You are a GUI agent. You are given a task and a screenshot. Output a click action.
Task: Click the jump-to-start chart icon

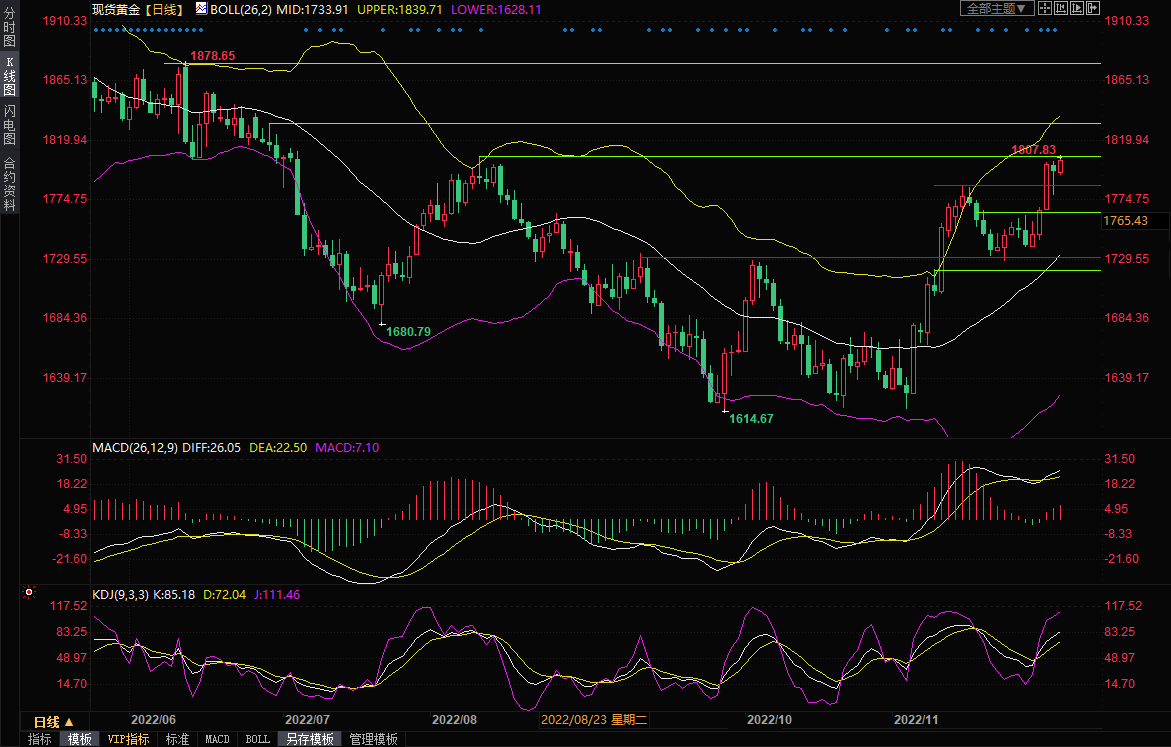pyautogui.click(x=1062, y=8)
